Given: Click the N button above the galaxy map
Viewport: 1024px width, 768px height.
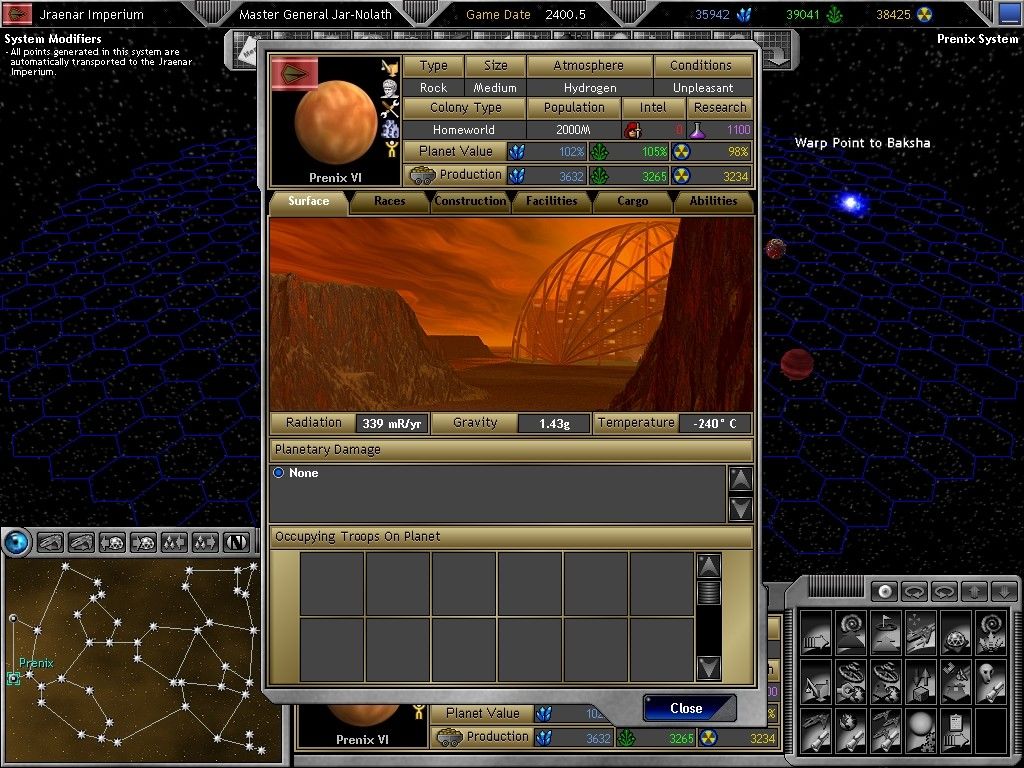Looking at the screenshot, I should pos(237,542).
